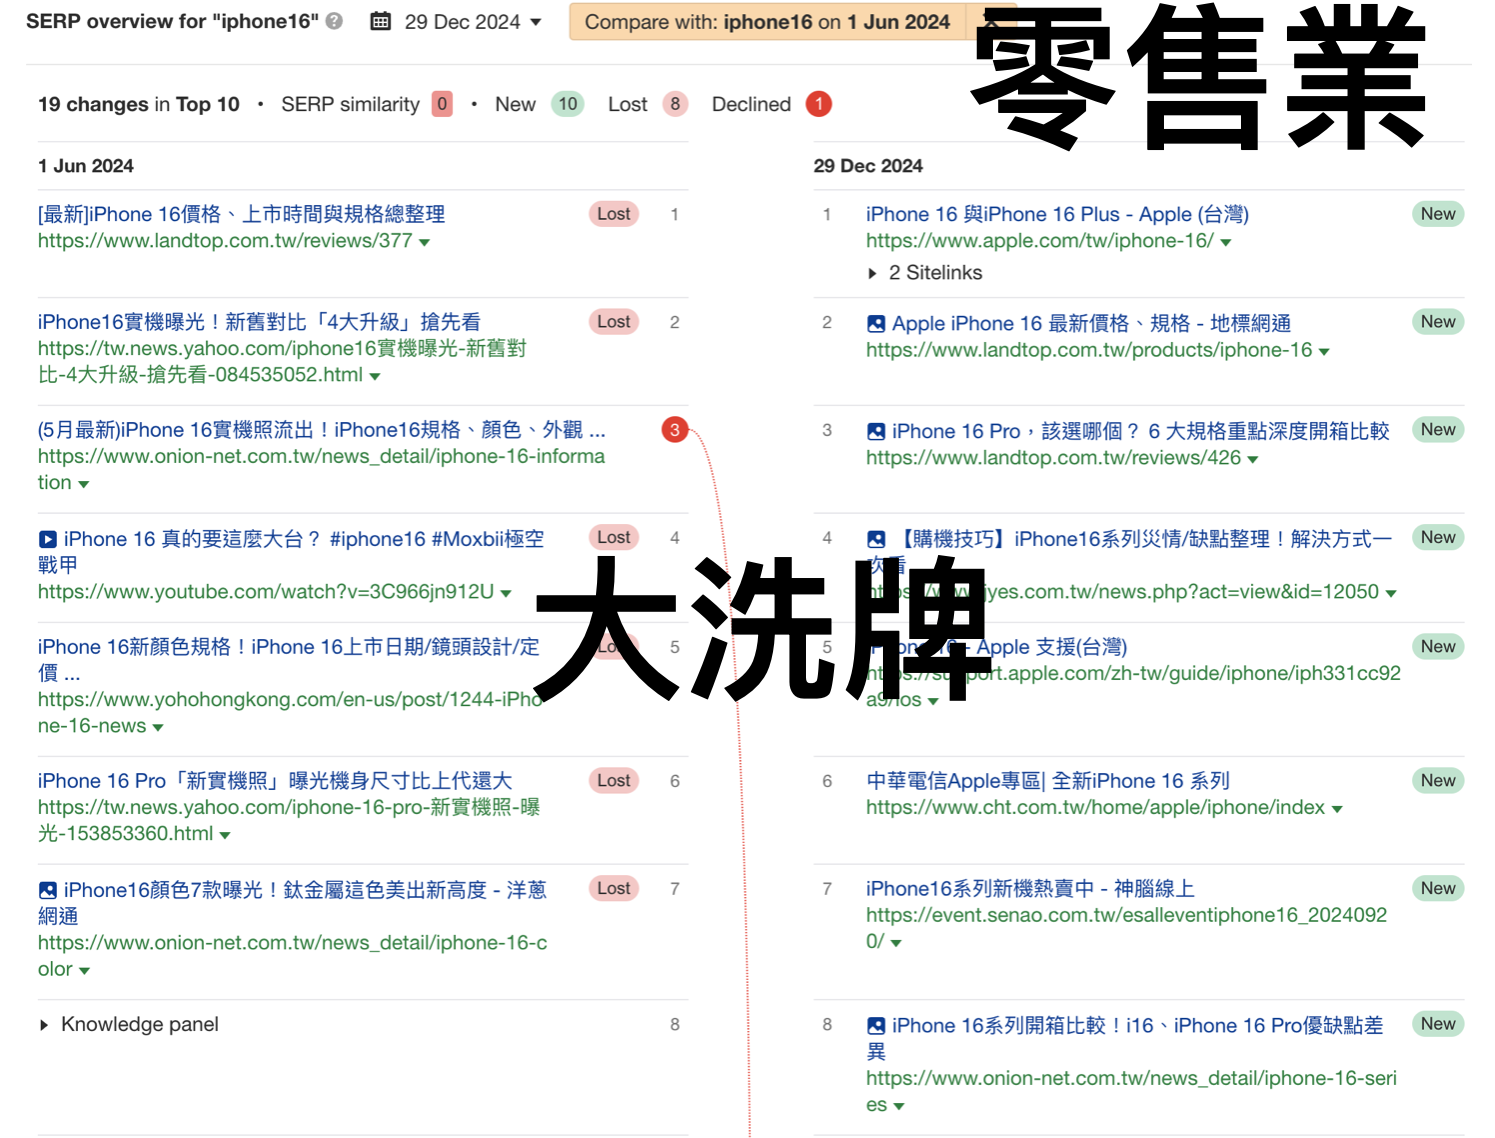The image size is (1495, 1138).
Task: Click image icon beside 【購機技巧】 result
Action: click(876, 539)
